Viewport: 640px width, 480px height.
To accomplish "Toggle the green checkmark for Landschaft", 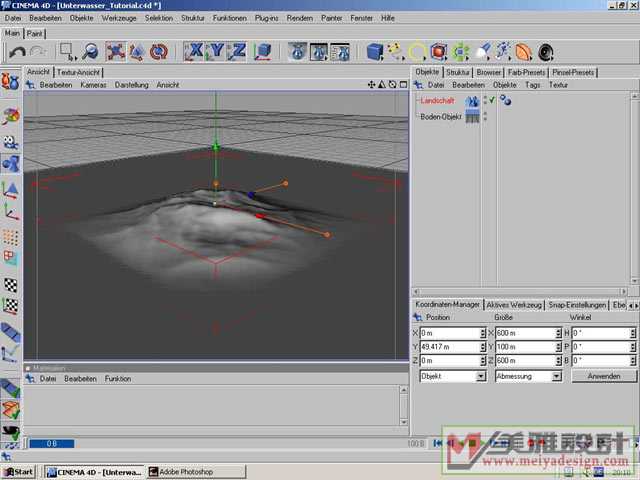I will 491,100.
